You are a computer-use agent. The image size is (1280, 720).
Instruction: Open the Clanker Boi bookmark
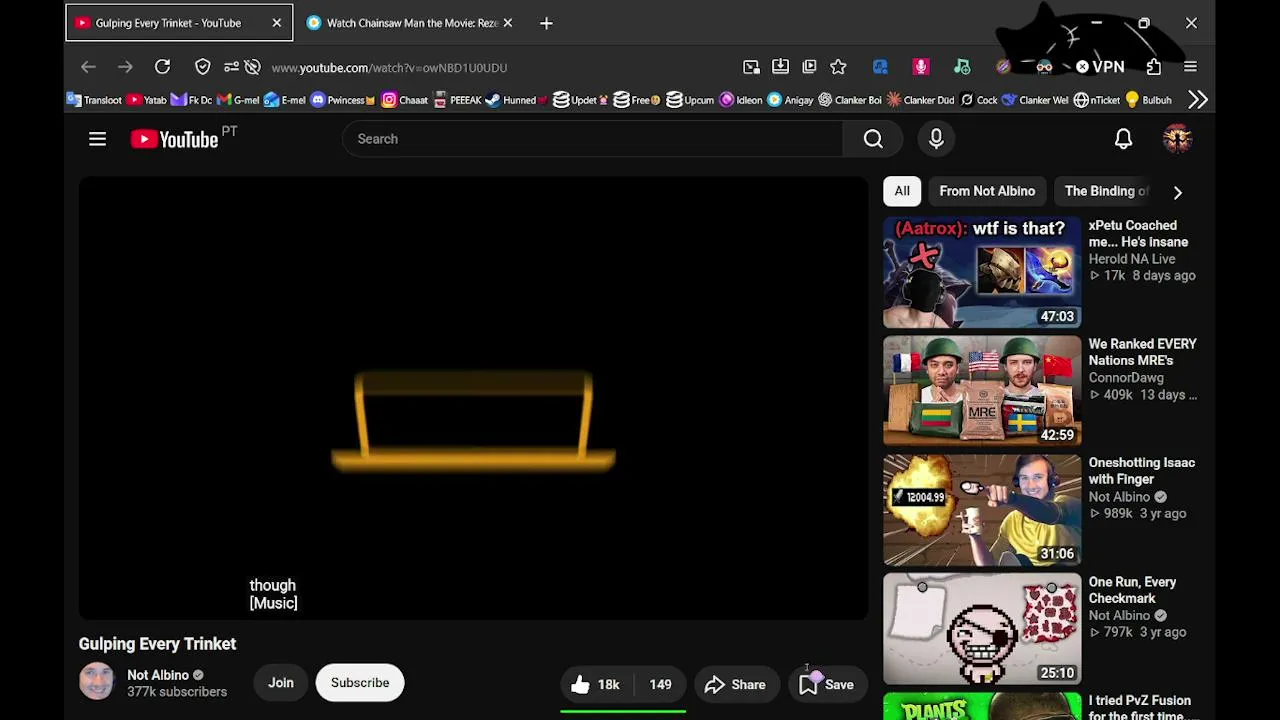(850, 100)
